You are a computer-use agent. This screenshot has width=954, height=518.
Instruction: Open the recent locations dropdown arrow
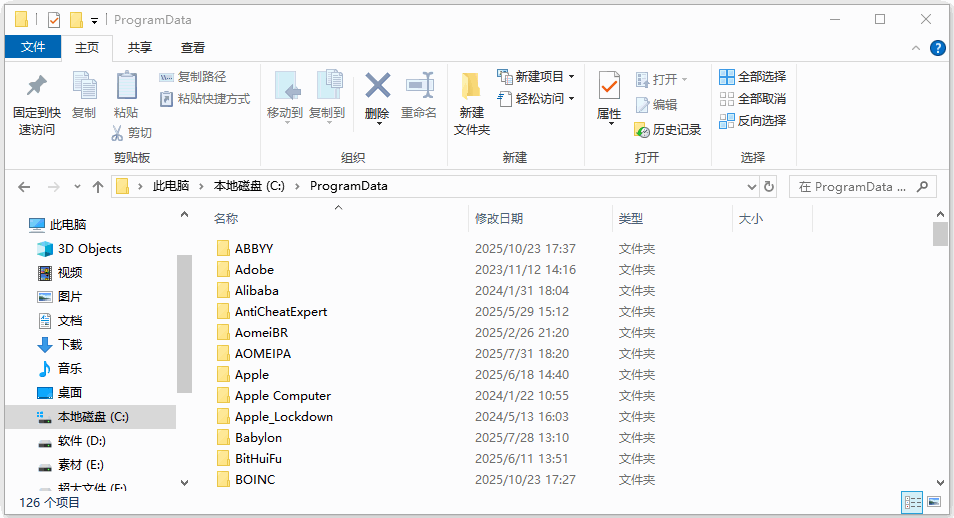[77, 187]
